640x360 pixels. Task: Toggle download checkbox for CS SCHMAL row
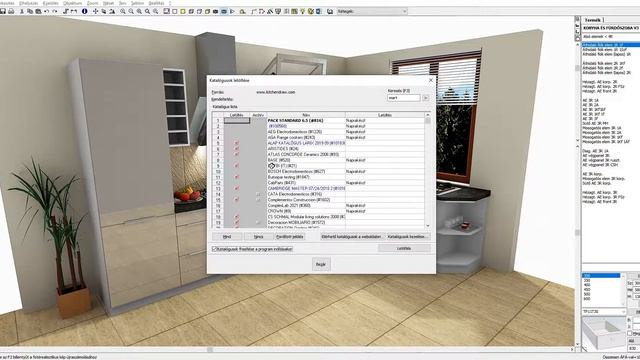(x=237, y=217)
